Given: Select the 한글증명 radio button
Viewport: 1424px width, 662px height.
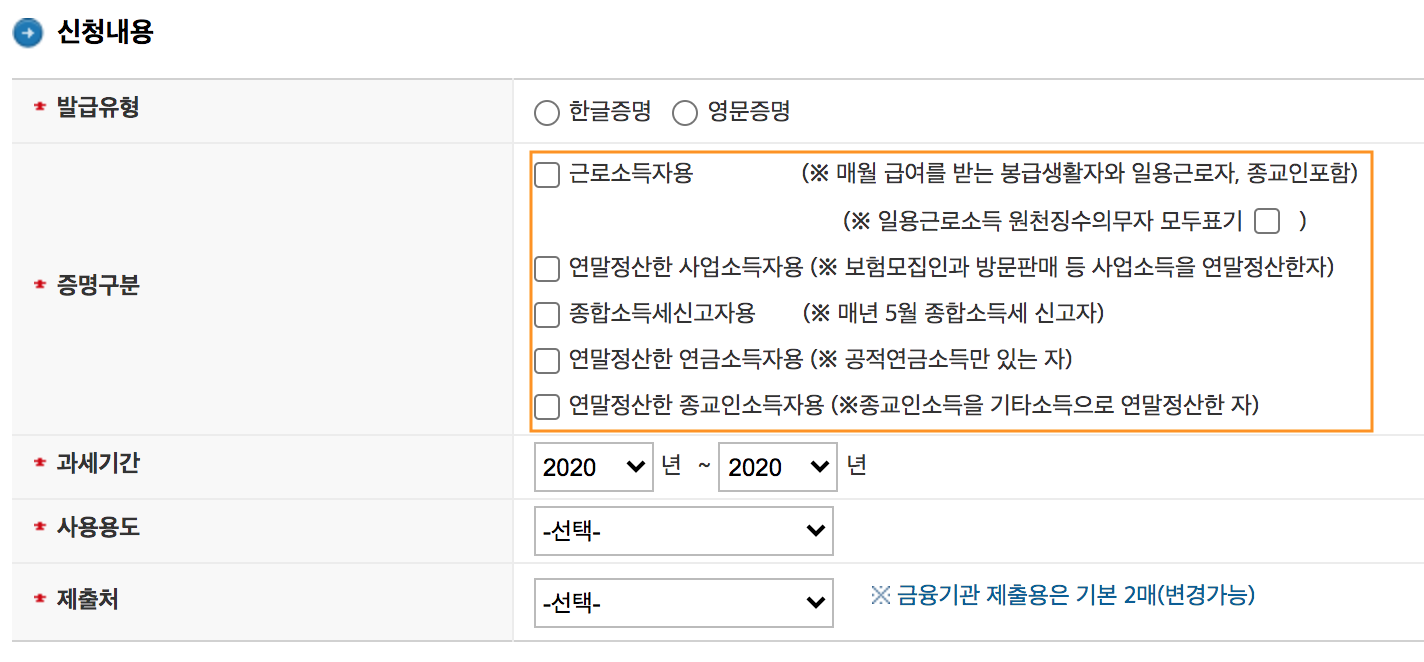Looking at the screenshot, I should coord(547,113).
